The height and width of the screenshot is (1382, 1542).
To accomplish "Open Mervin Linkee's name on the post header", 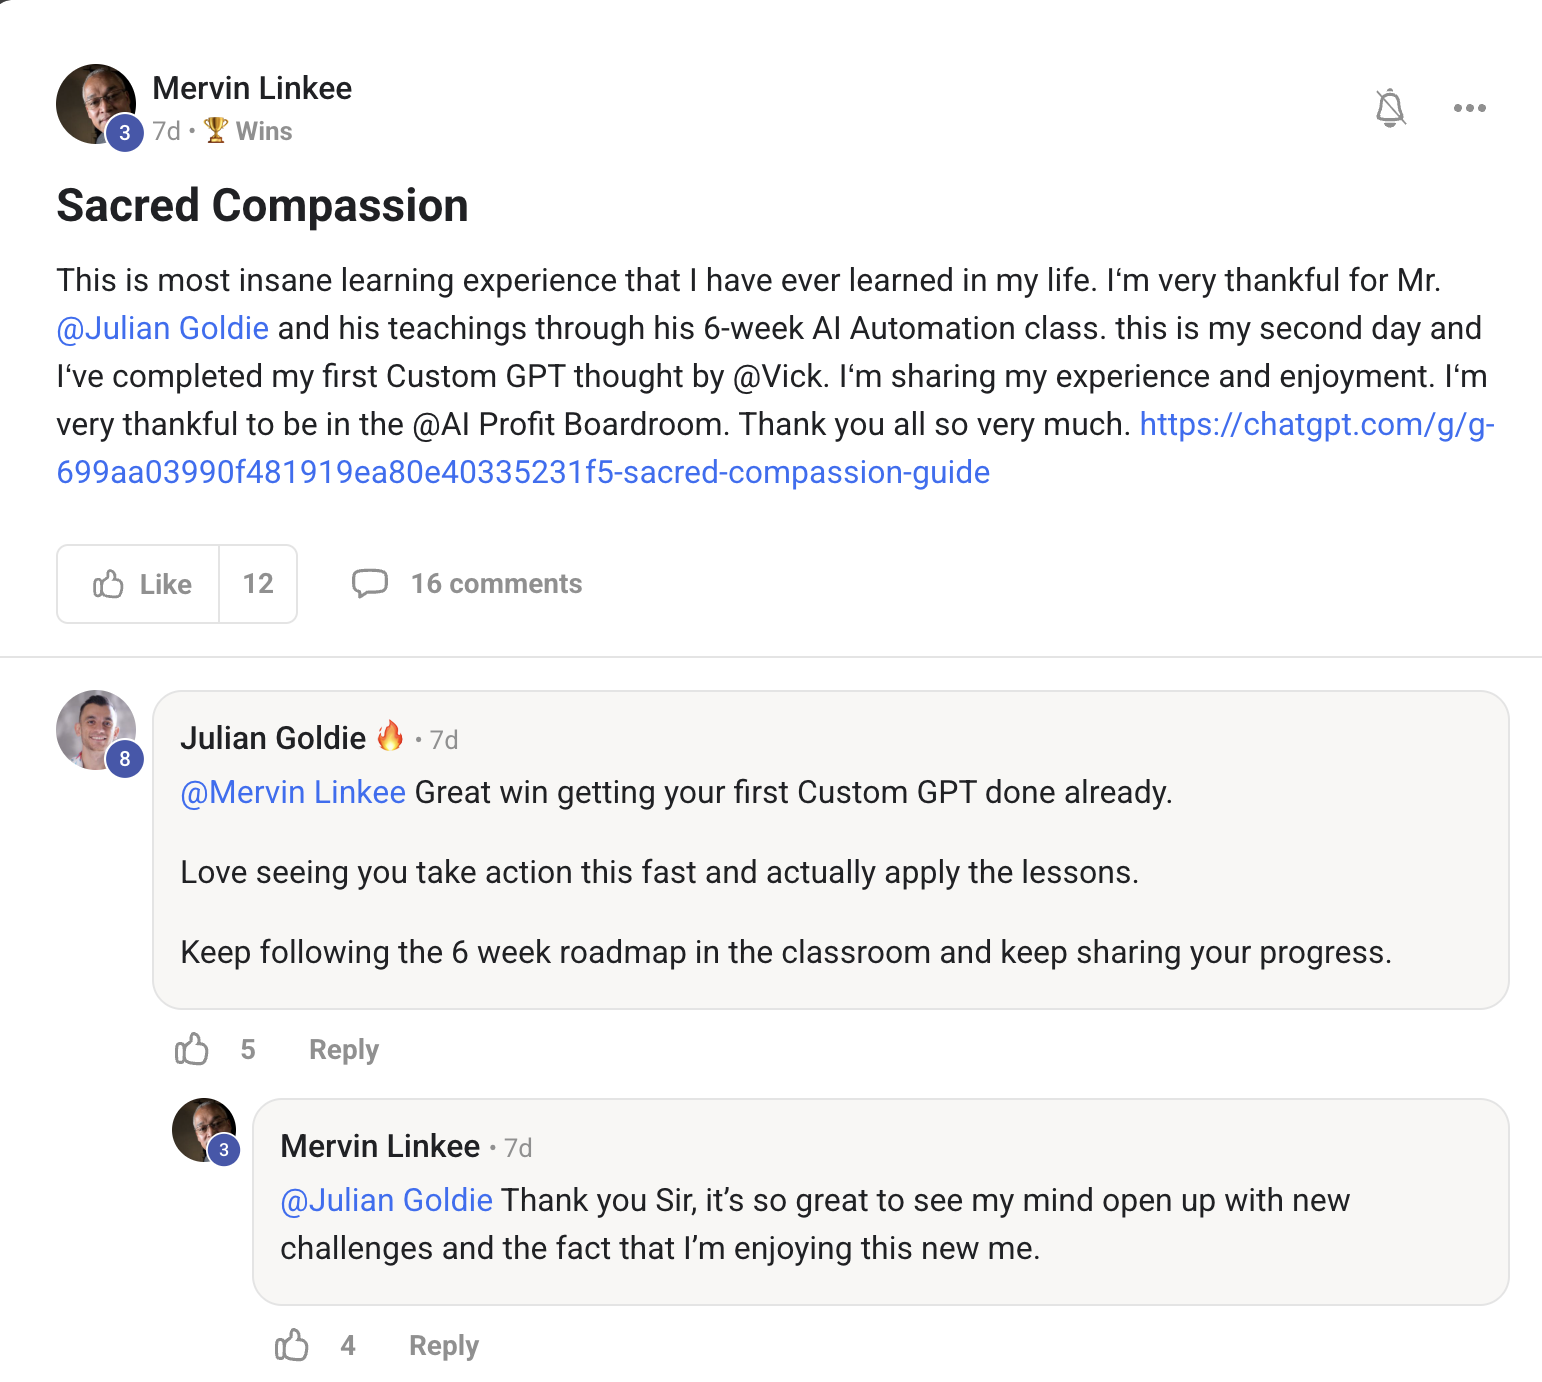I will pos(252,88).
